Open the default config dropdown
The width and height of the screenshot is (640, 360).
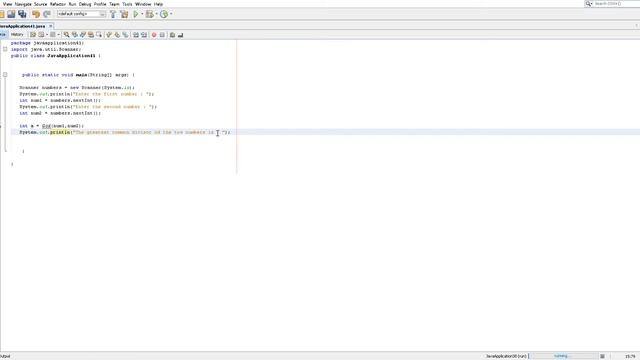tap(81, 14)
